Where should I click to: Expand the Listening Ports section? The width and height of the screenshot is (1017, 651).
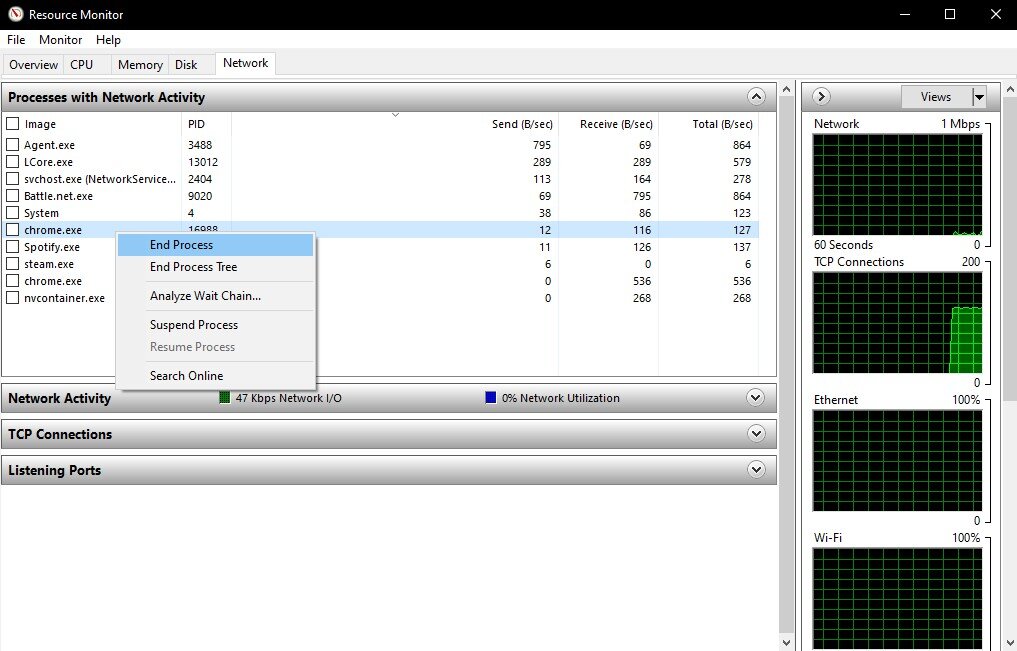756,470
